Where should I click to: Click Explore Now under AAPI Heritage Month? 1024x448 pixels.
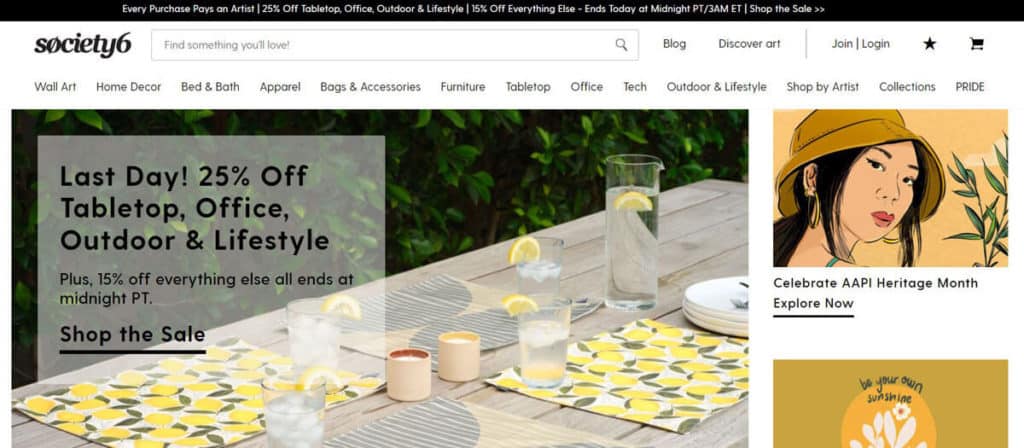(x=813, y=304)
